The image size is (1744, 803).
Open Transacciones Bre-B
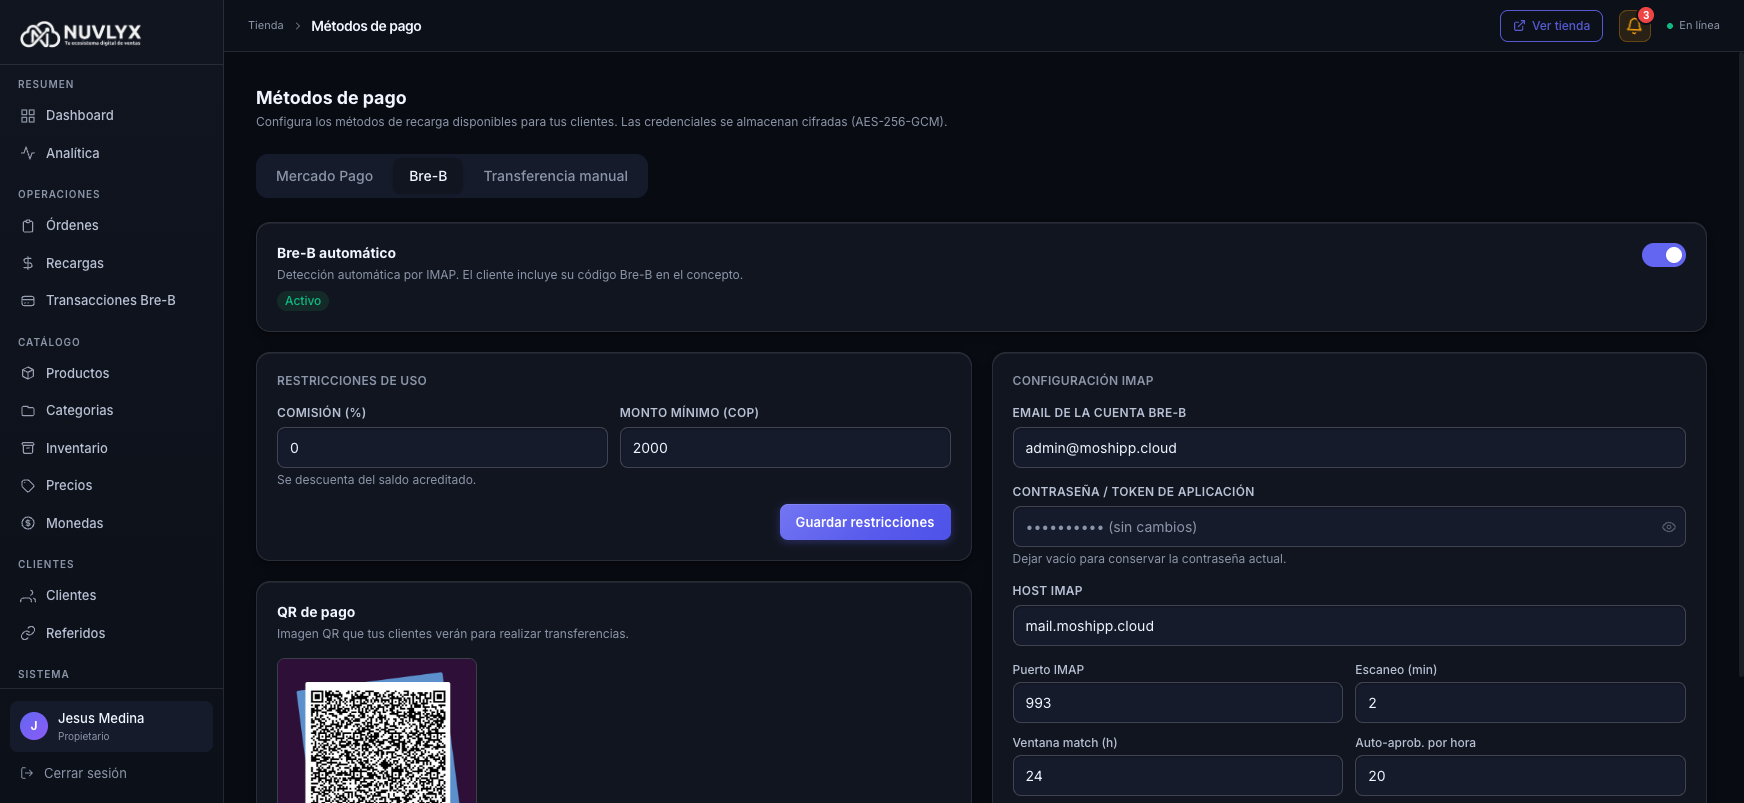111,300
